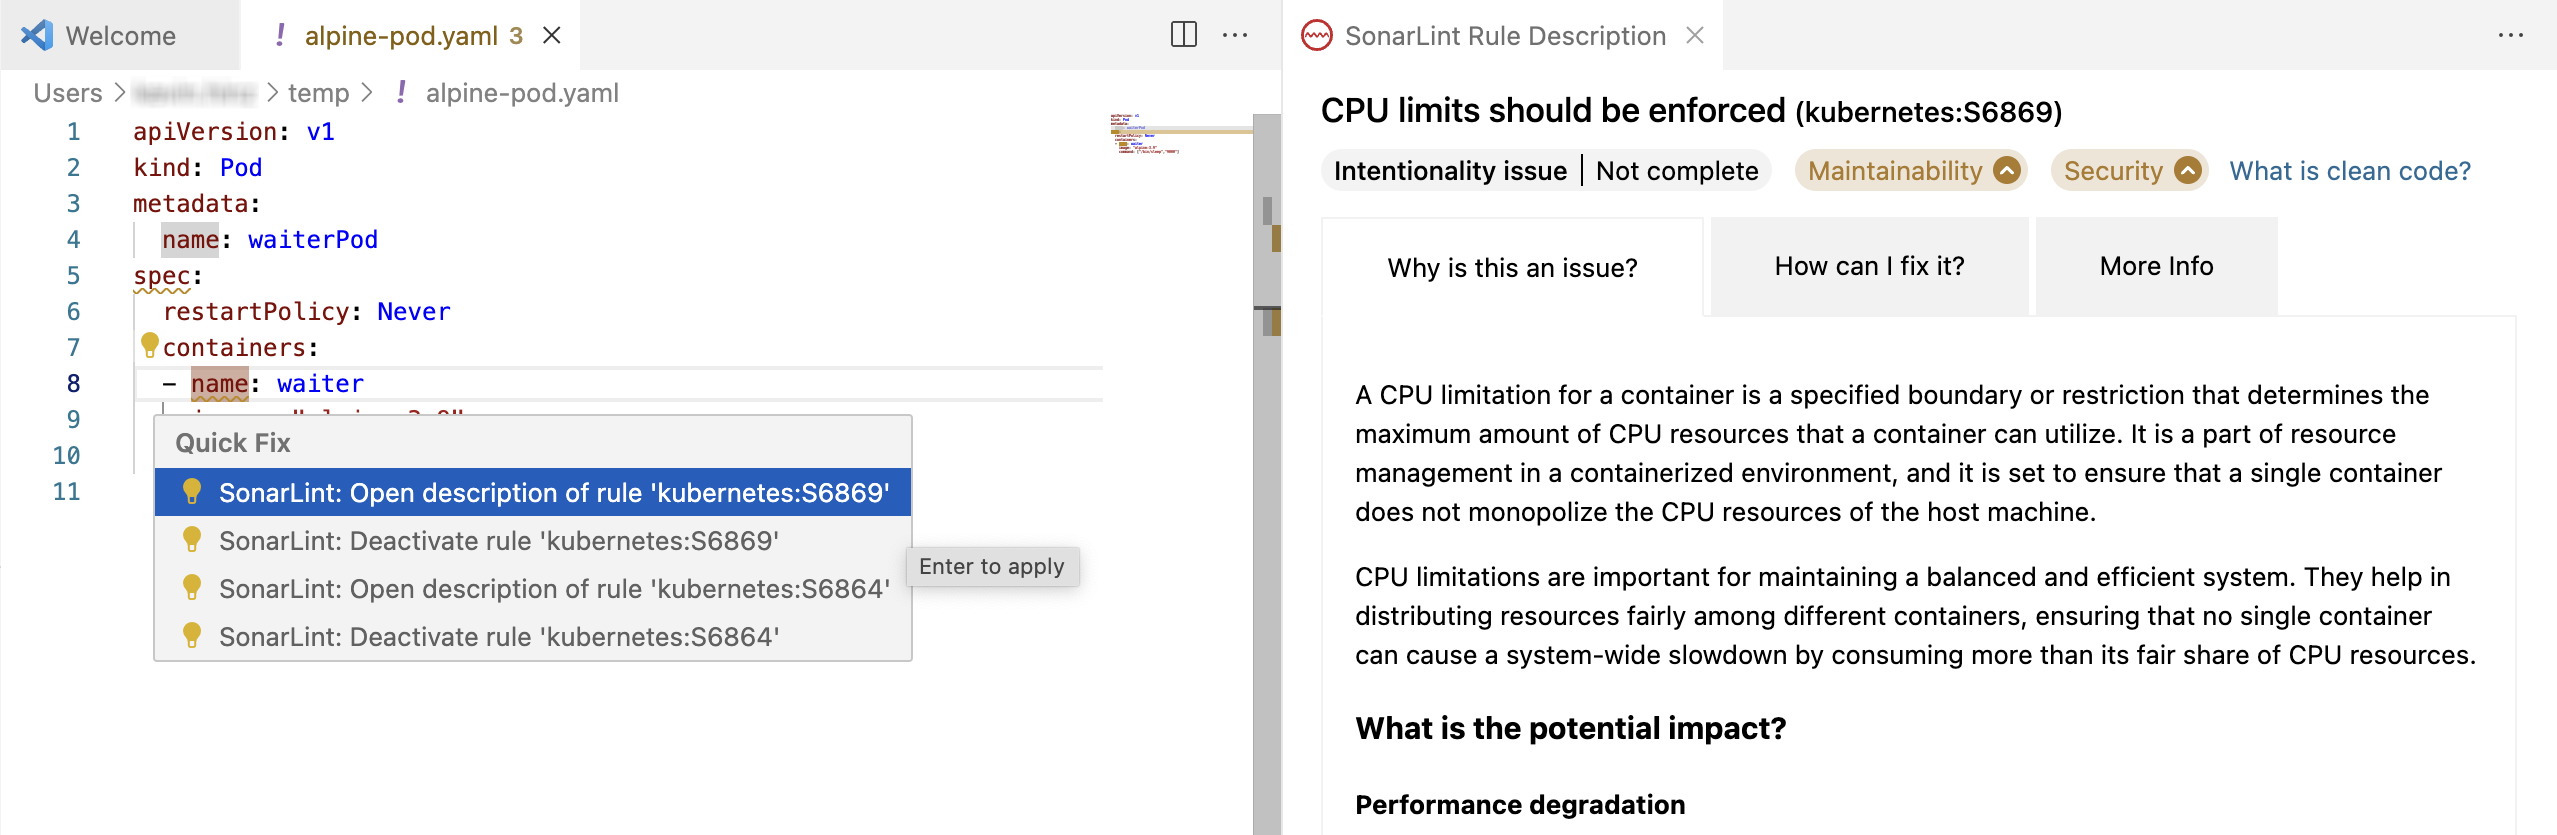Open the 'How can I fix it?' tab
This screenshot has height=835, width=2557.
tap(1869, 266)
